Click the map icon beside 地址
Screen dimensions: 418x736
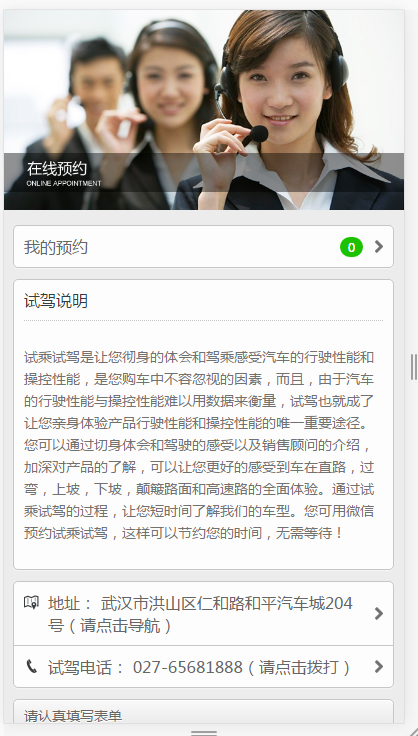(x=31, y=602)
